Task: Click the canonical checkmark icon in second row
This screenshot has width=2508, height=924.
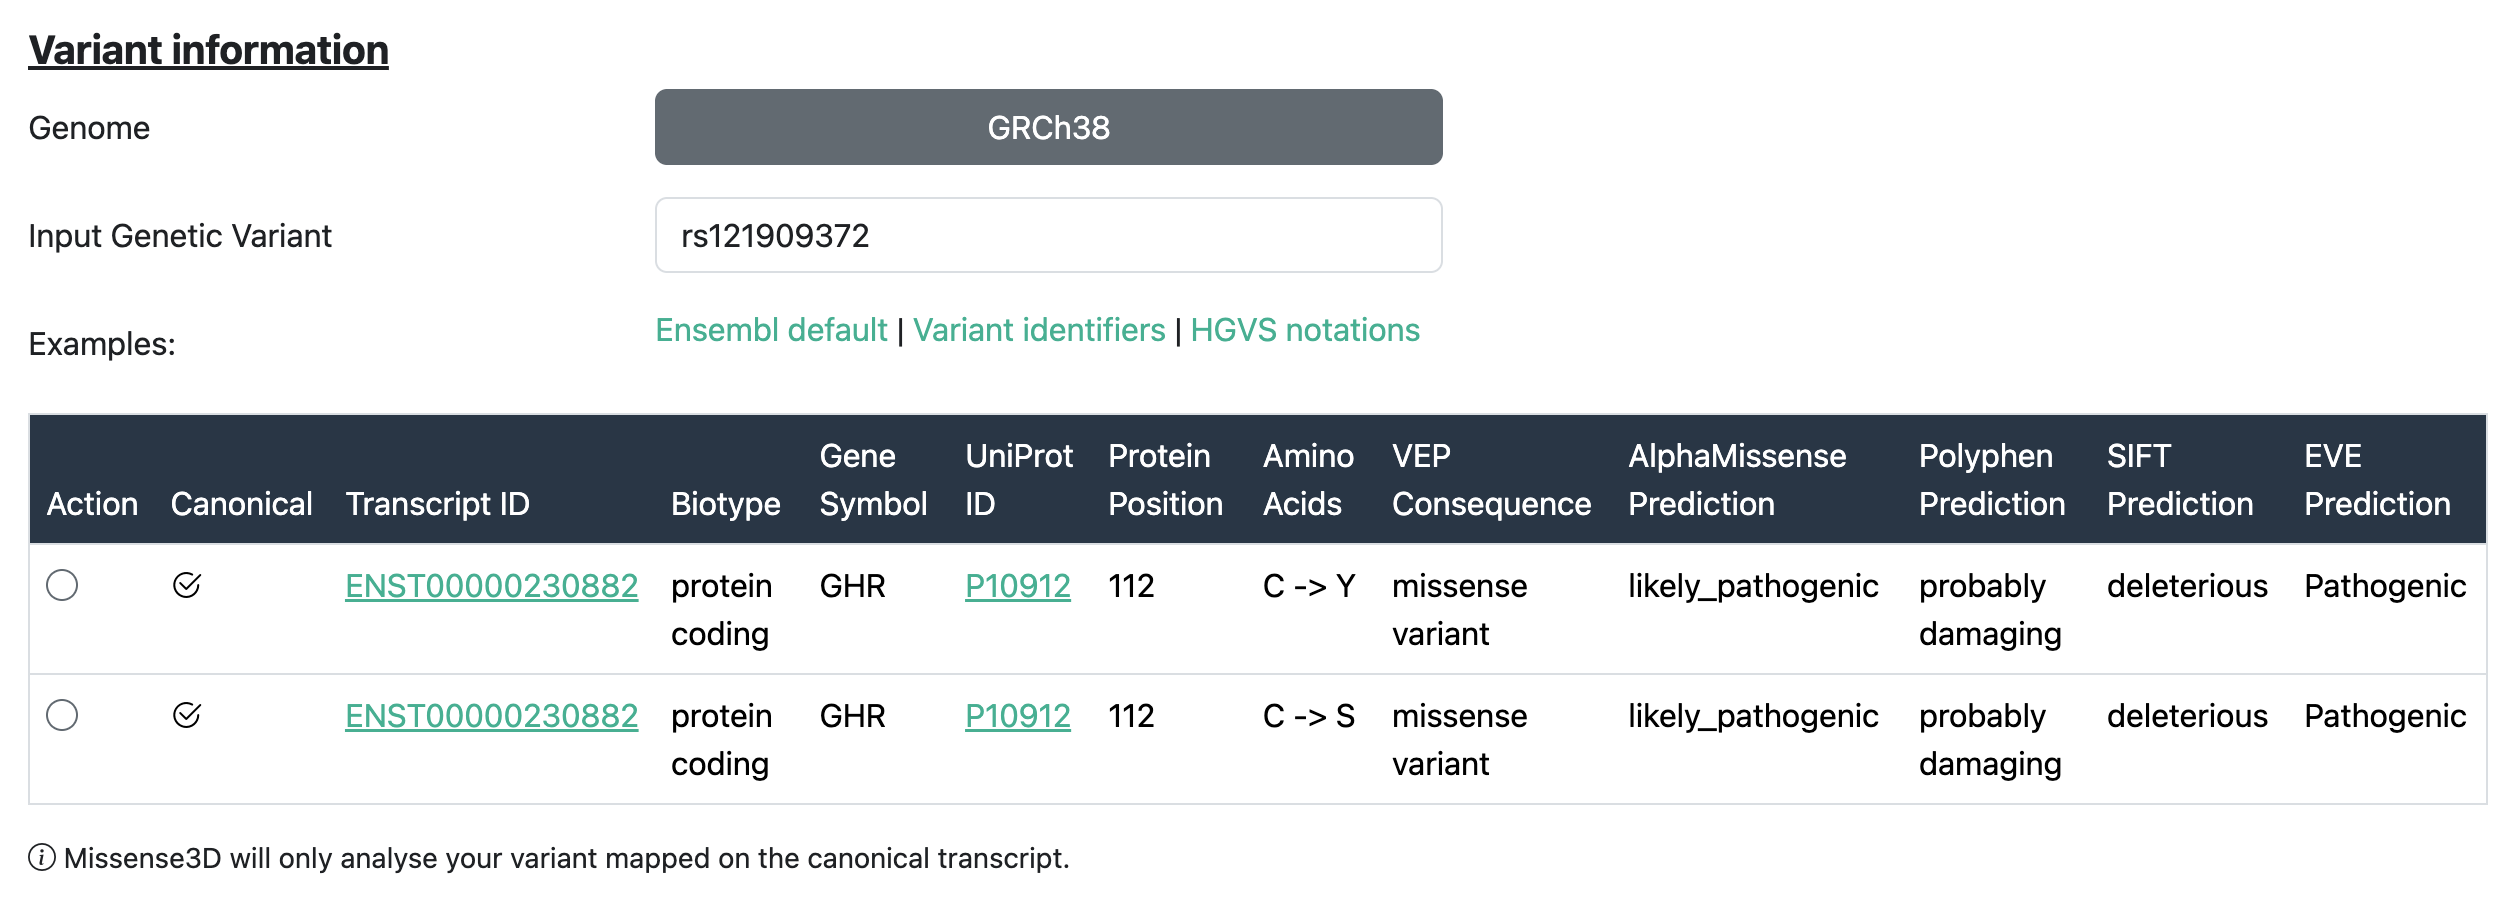Action: pos(187,715)
